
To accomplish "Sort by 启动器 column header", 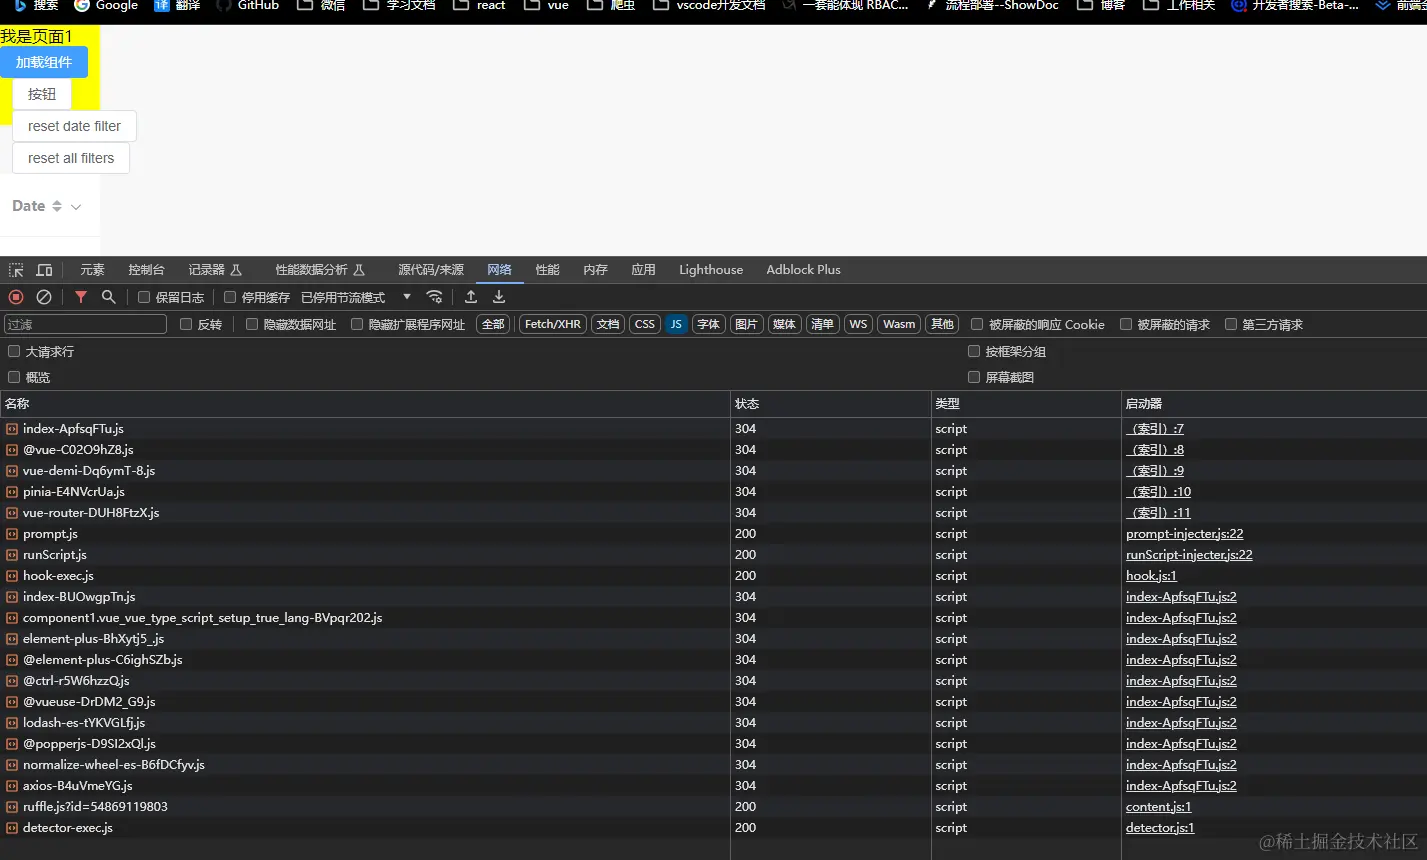I will click(x=1274, y=404).
